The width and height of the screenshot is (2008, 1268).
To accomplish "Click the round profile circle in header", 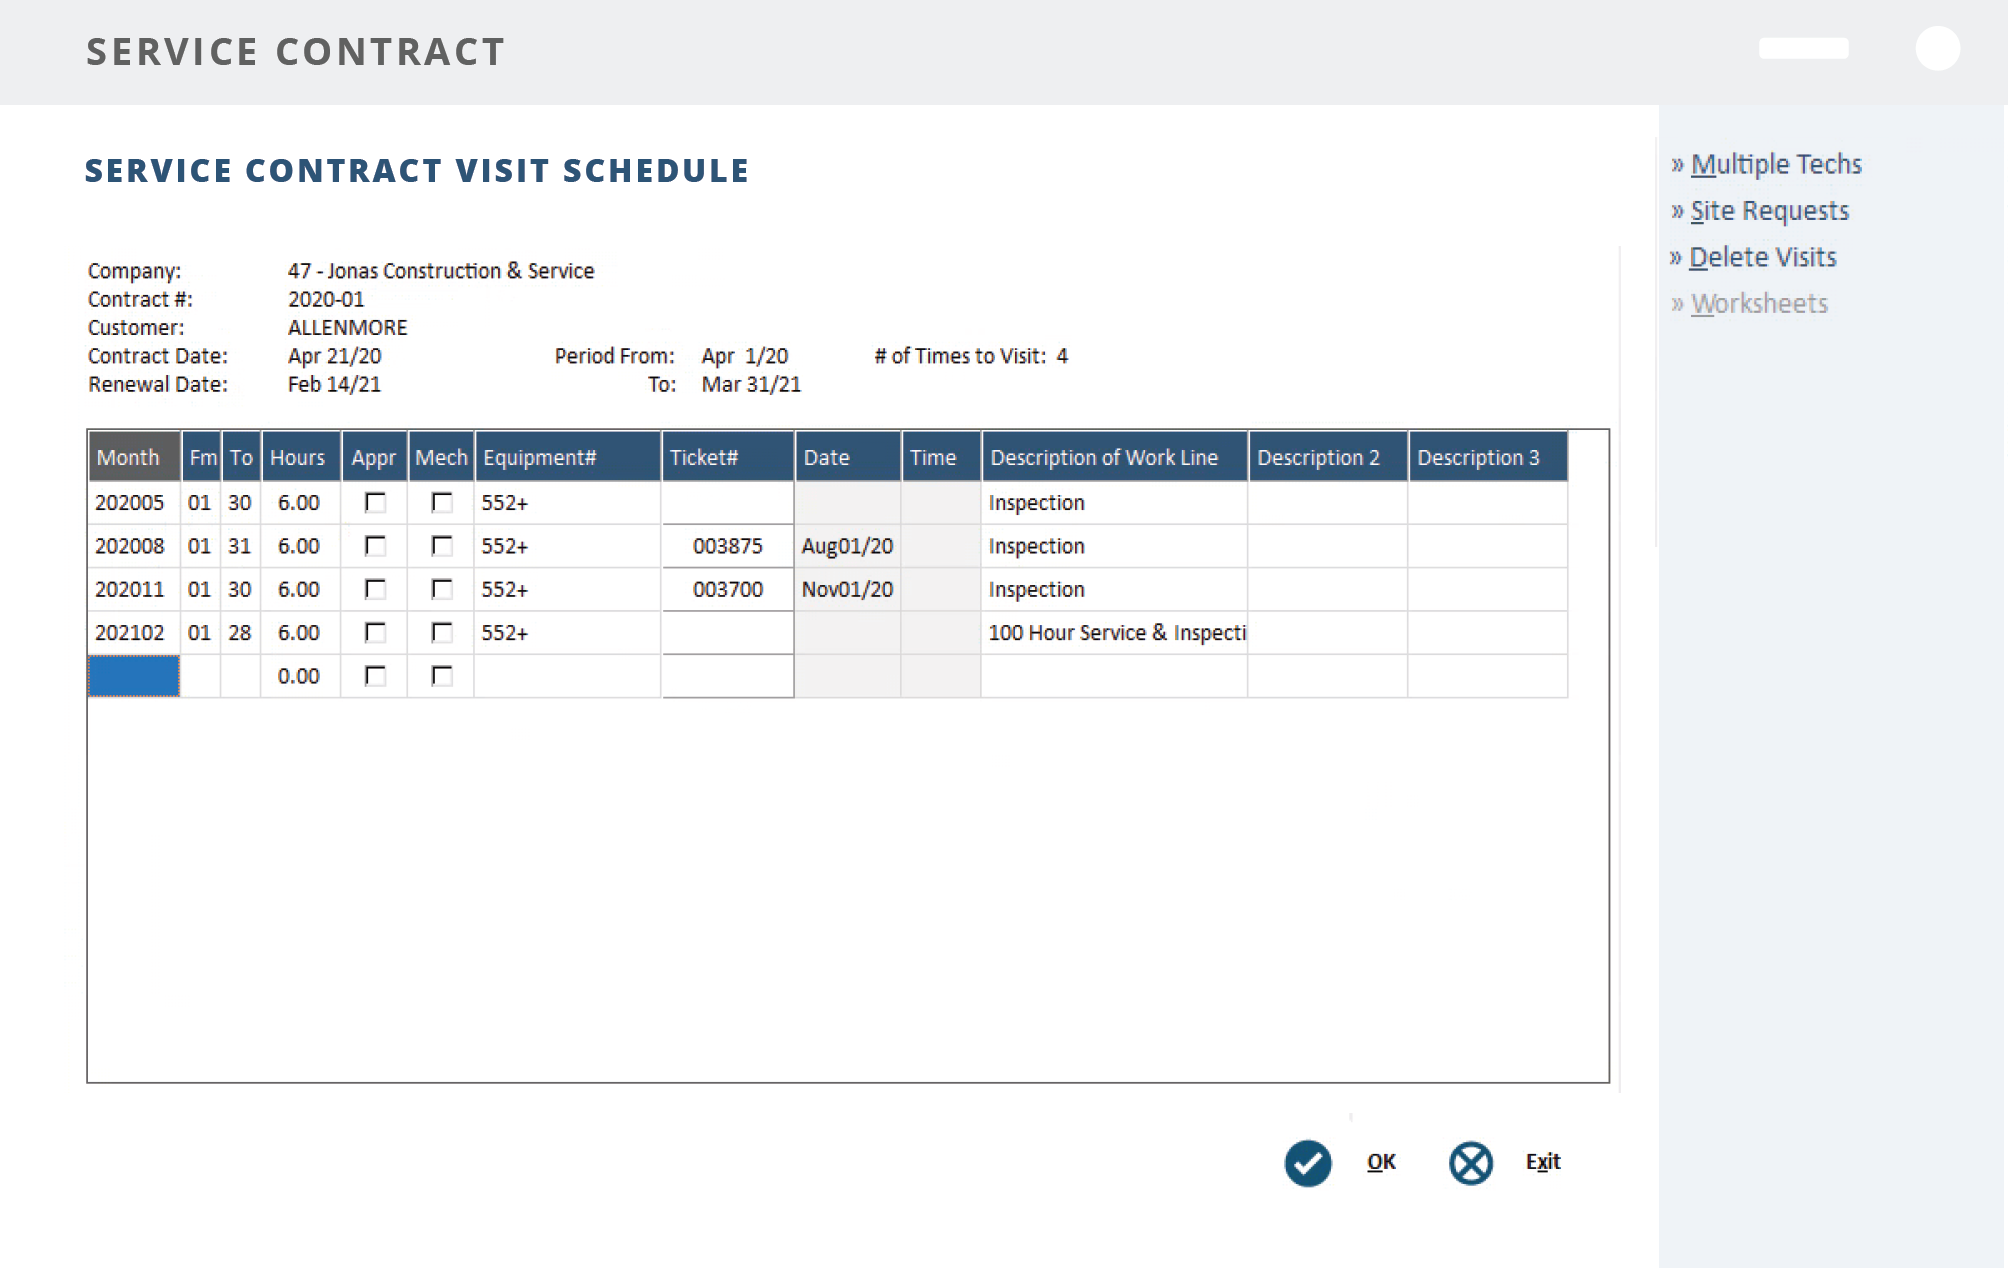I will pos(1937,49).
